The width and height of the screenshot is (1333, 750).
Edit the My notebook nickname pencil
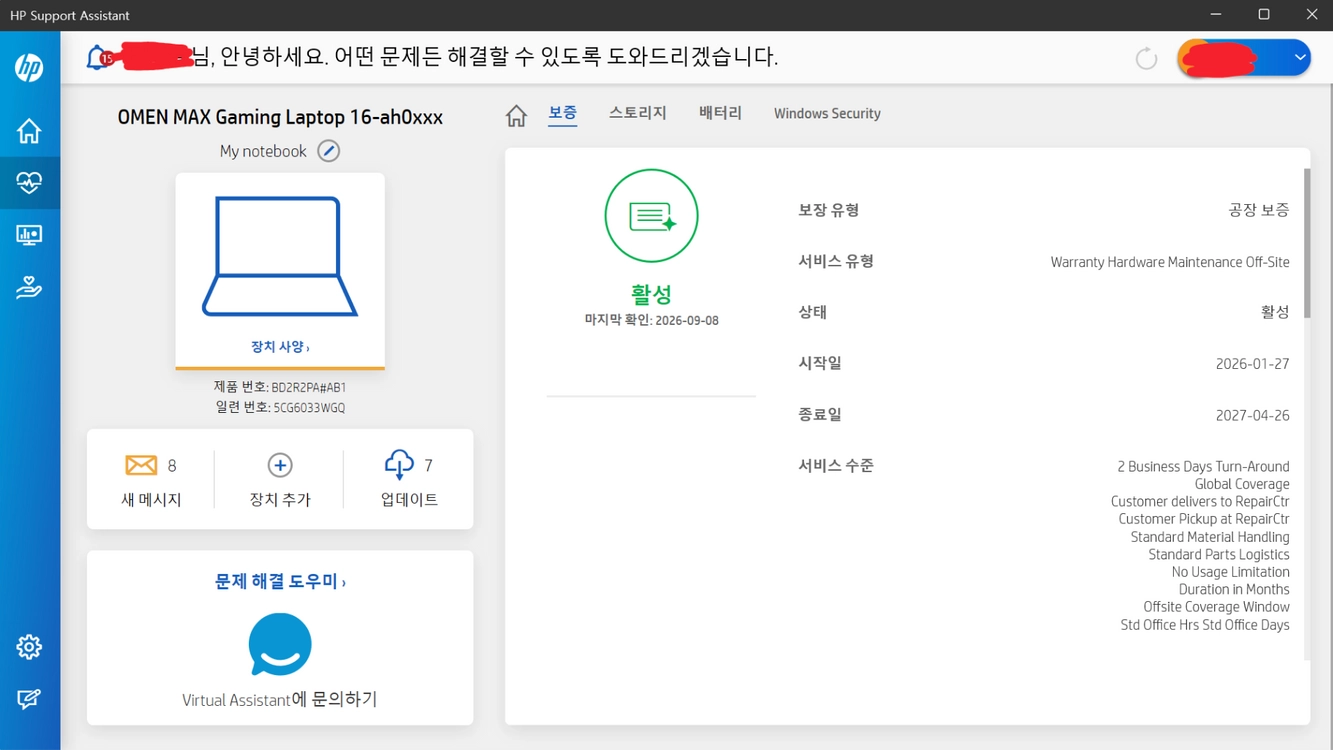pos(328,151)
